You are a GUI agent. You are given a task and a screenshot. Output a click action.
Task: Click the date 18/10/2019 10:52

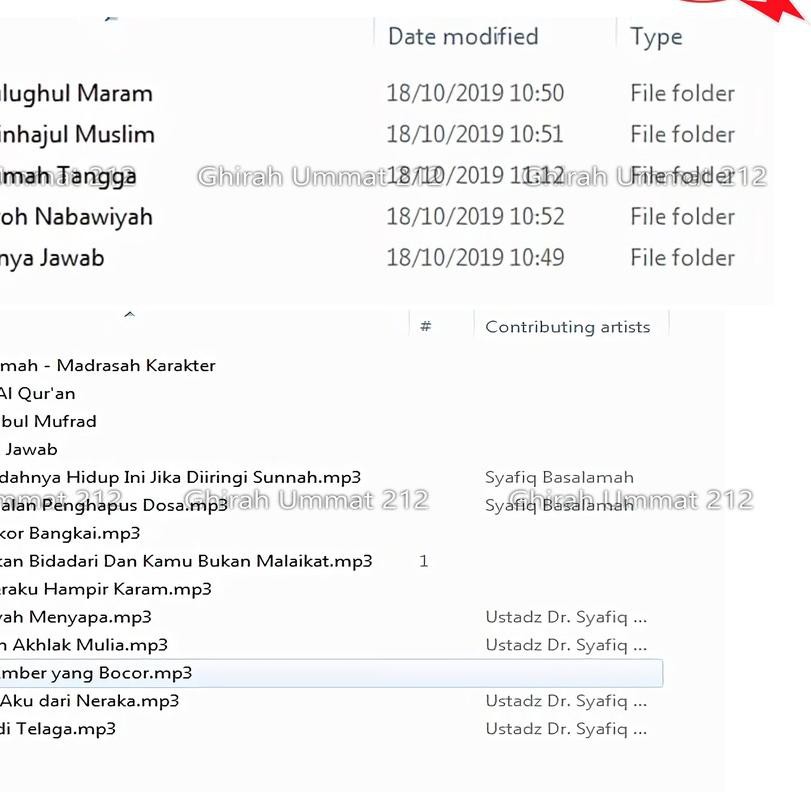click(475, 217)
